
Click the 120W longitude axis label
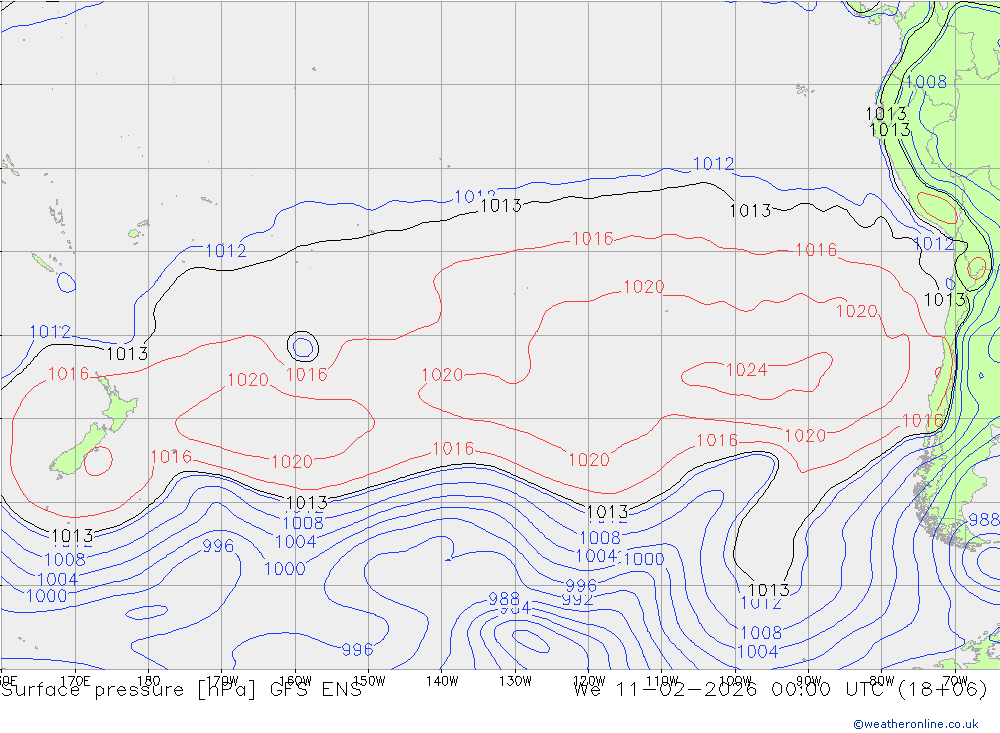point(589,681)
